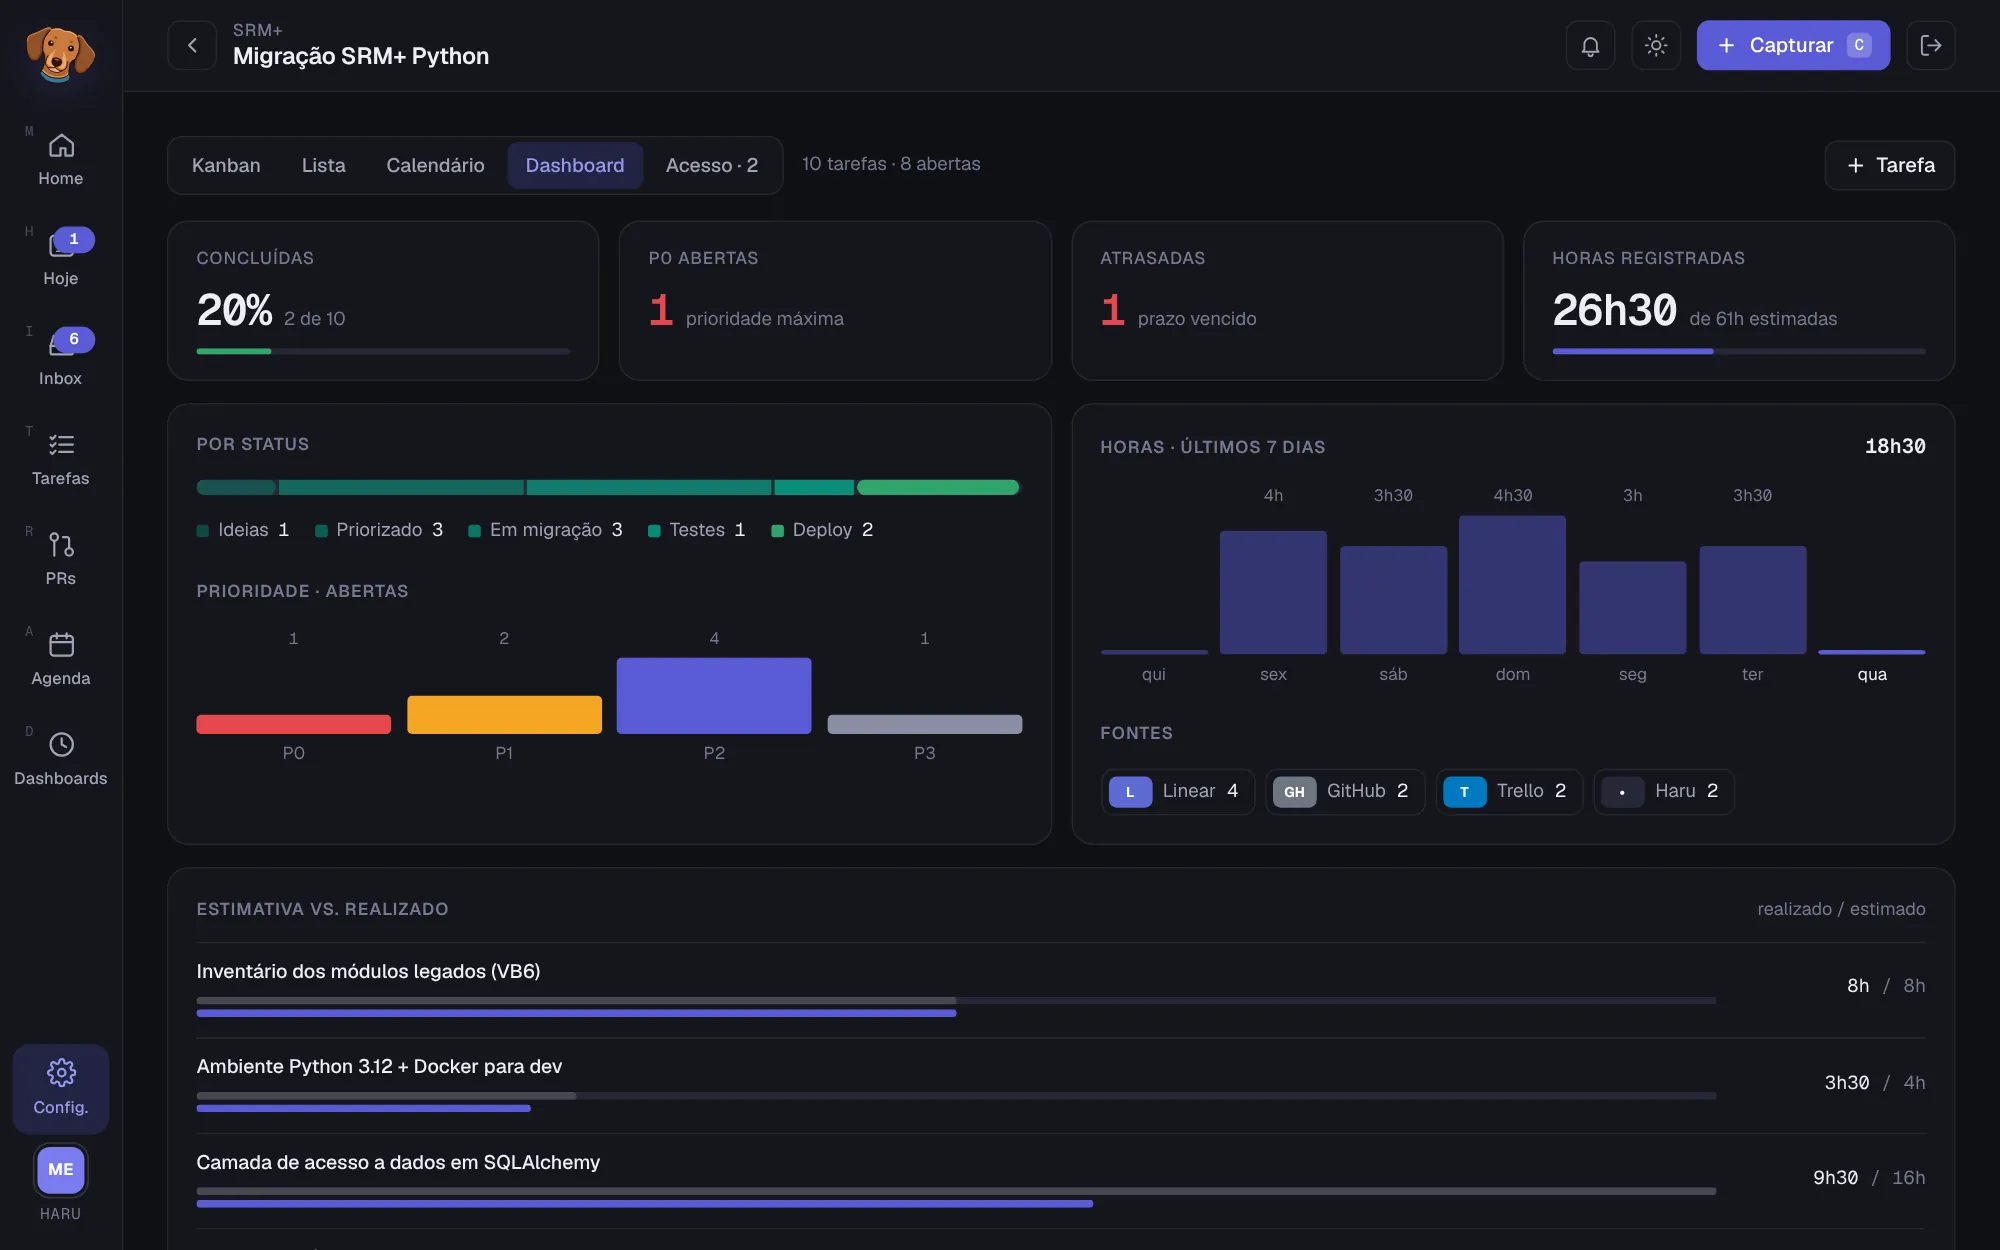Screen dimensions: 2000x1250
Task: Open the Horas Registradas card
Action: point(1739,301)
